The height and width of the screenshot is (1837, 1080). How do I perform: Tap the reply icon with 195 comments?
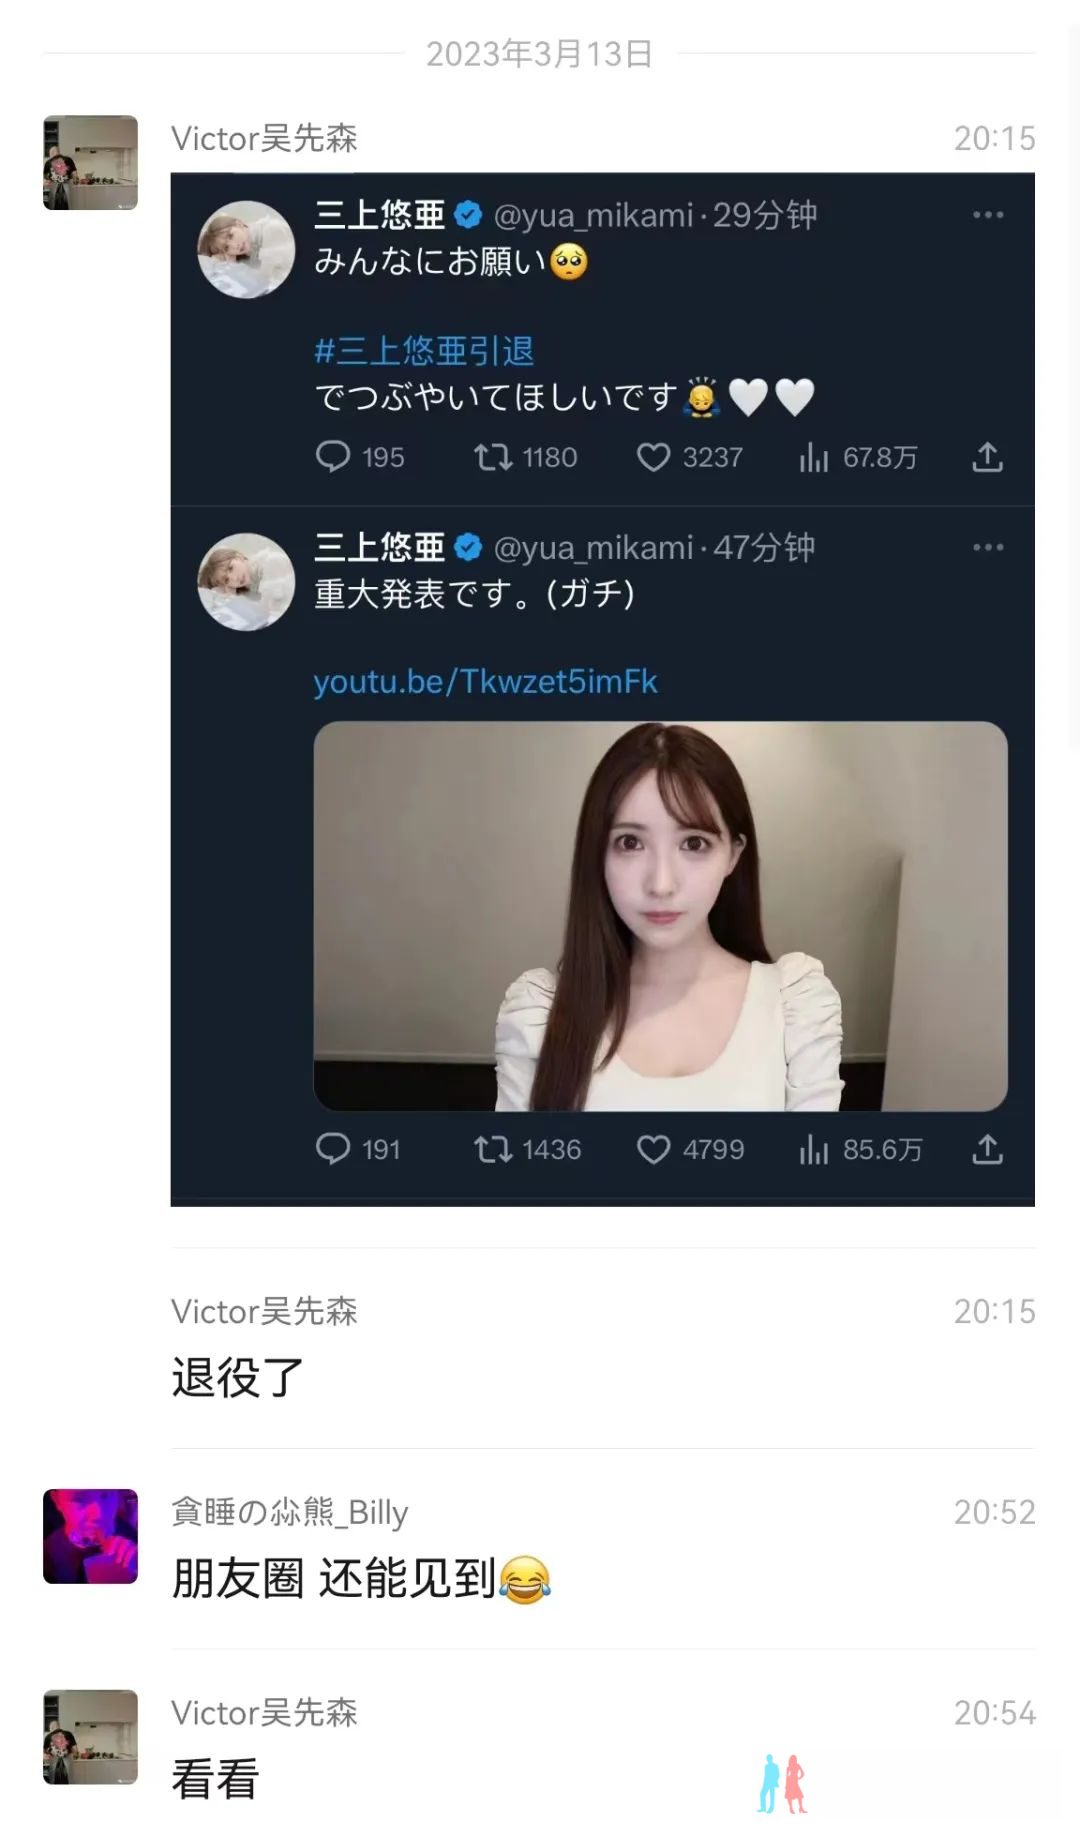(x=333, y=457)
